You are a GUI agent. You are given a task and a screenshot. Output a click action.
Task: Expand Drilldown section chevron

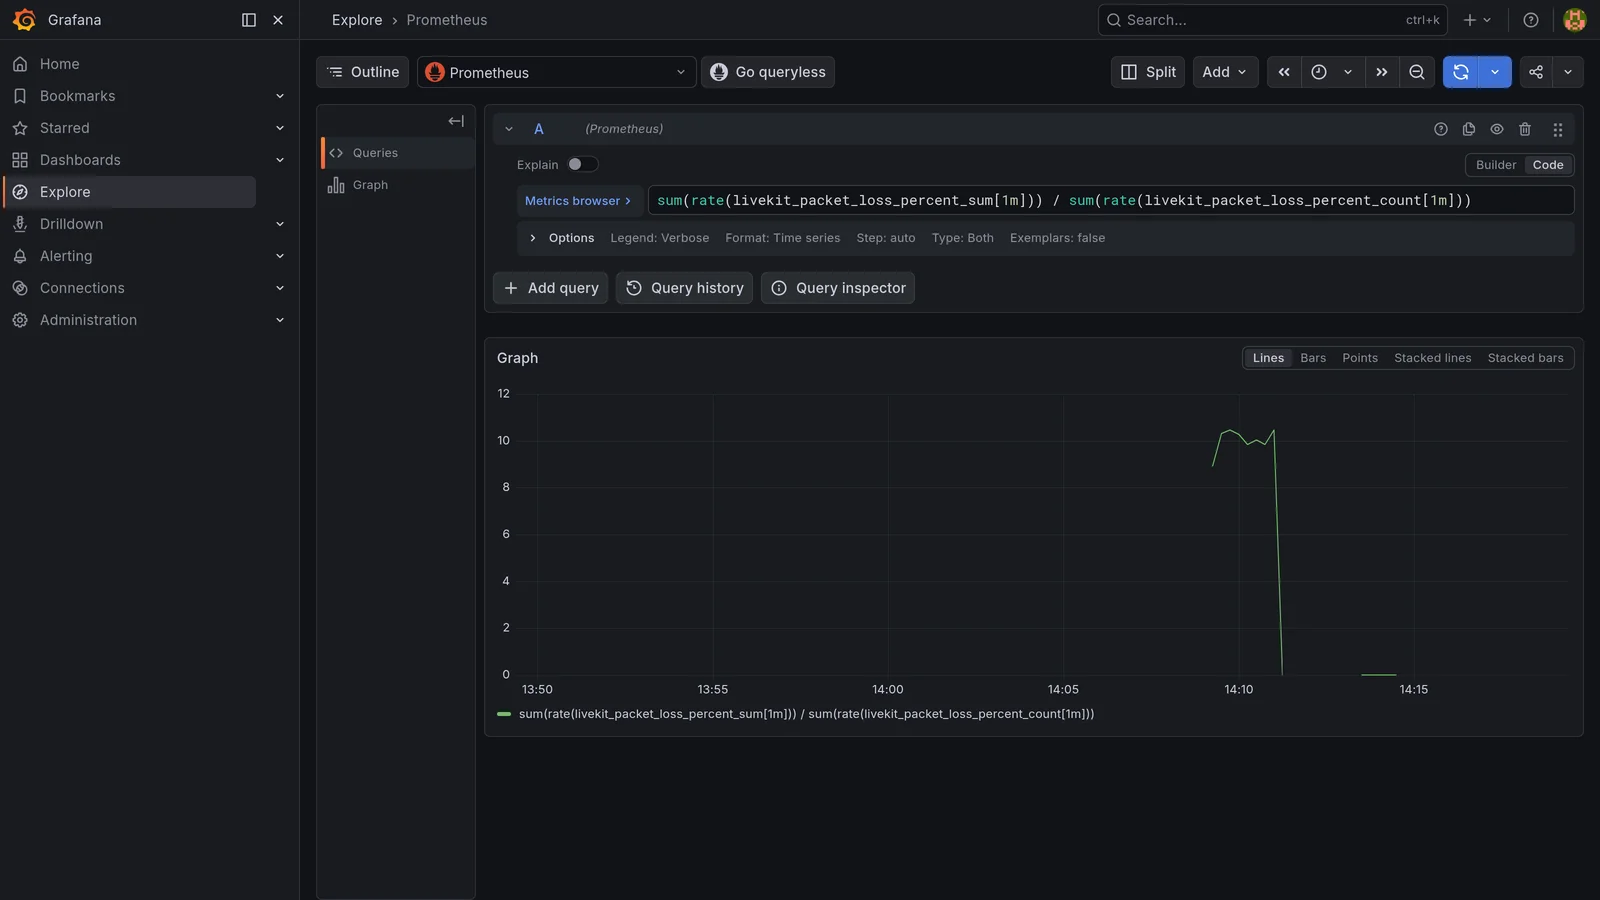pyautogui.click(x=280, y=224)
